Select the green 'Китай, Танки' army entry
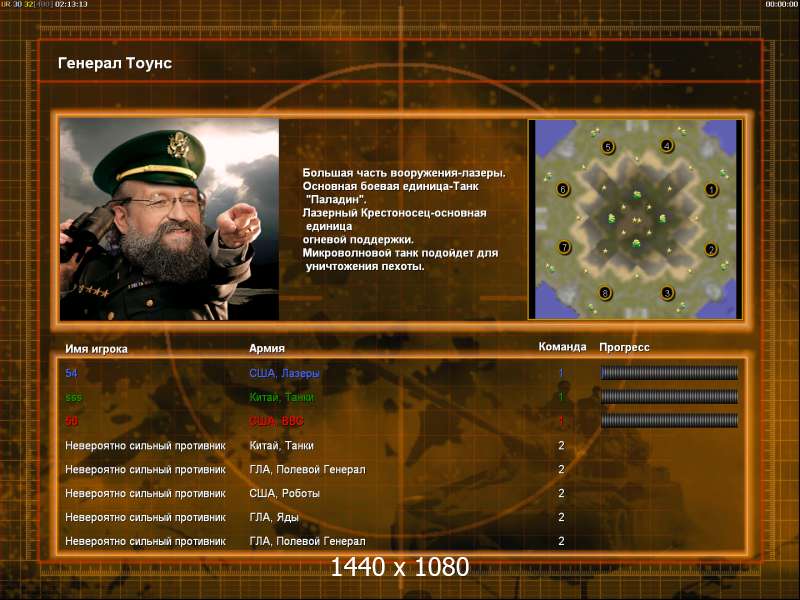 (282, 397)
